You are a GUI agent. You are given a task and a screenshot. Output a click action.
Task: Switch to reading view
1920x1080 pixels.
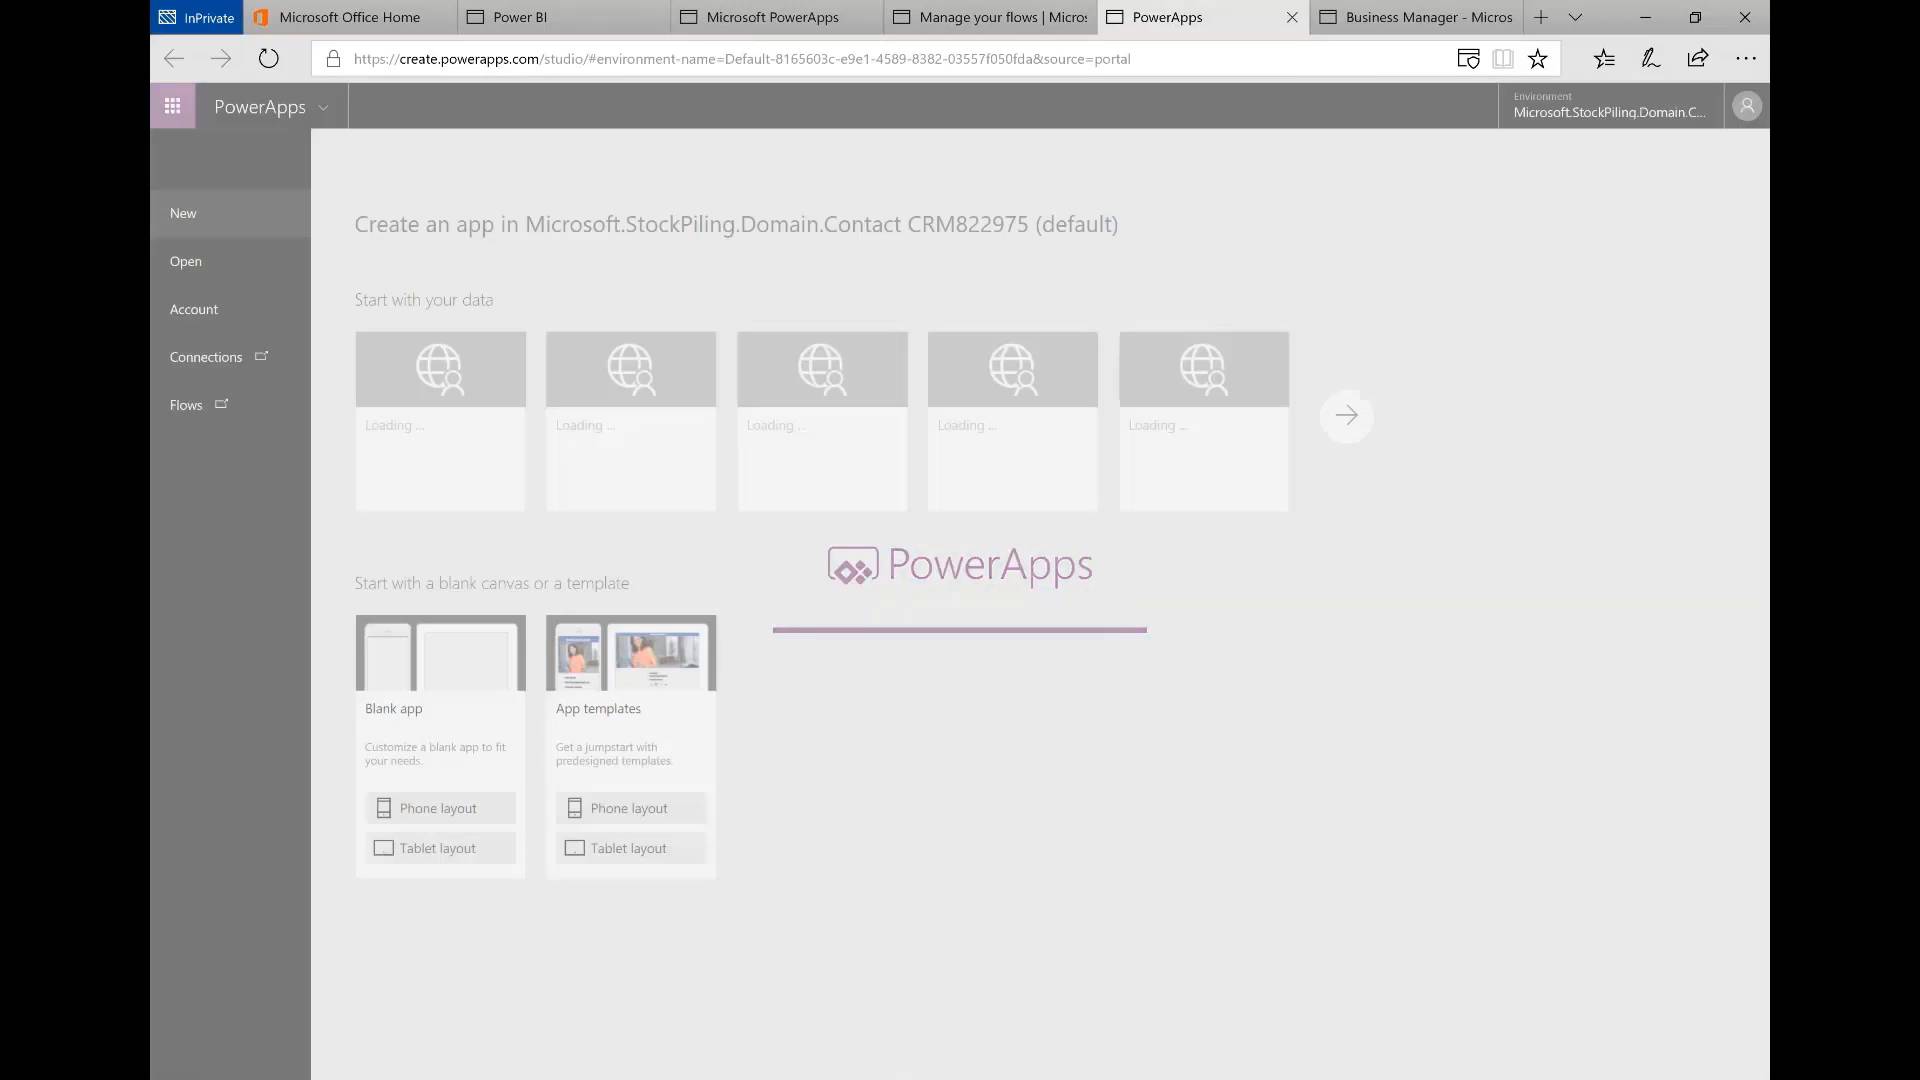click(x=1504, y=58)
